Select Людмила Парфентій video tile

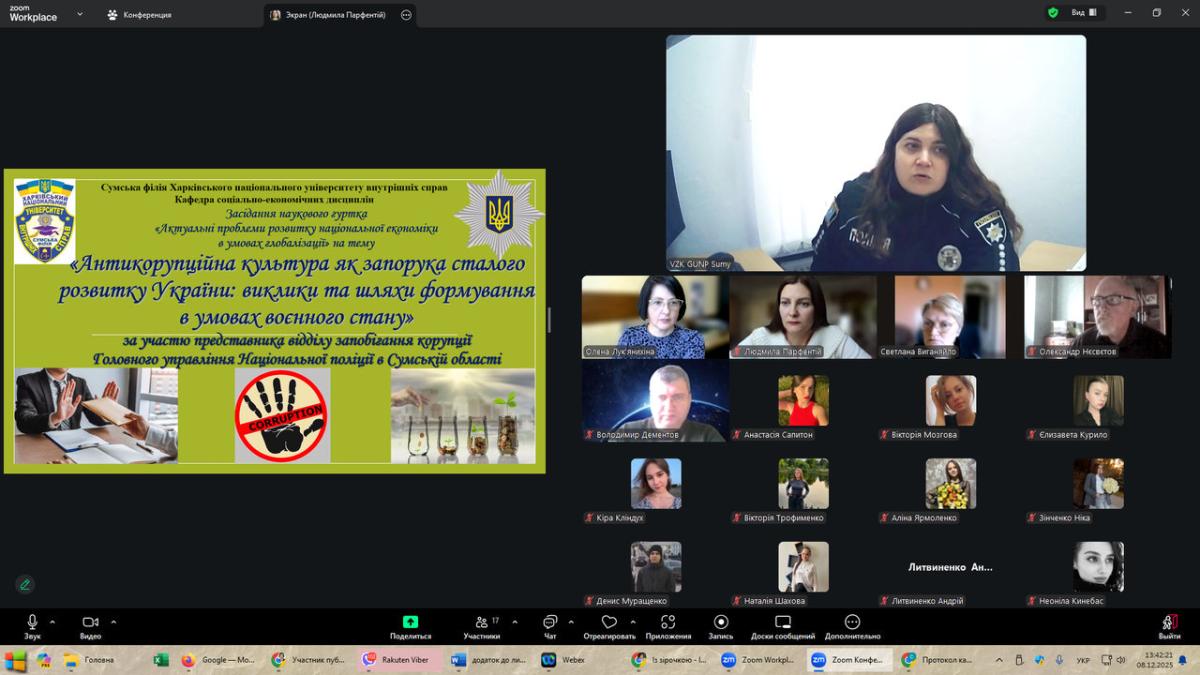coord(803,317)
